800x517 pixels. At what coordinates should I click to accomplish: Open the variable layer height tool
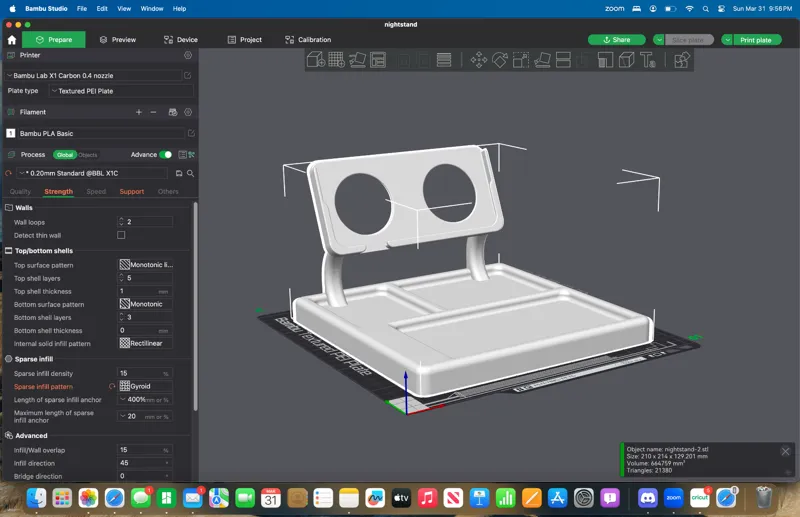pyautogui.click(x=444, y=60)
